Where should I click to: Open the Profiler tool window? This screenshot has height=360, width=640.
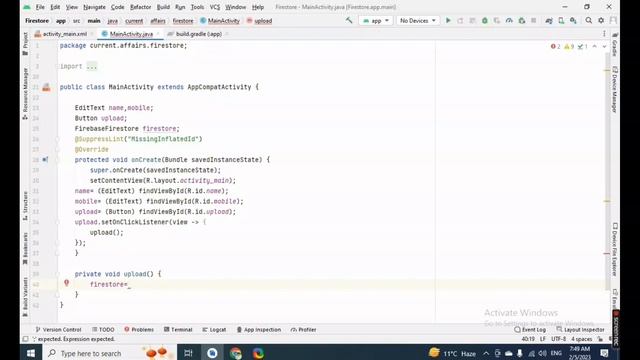pos(303,329)
